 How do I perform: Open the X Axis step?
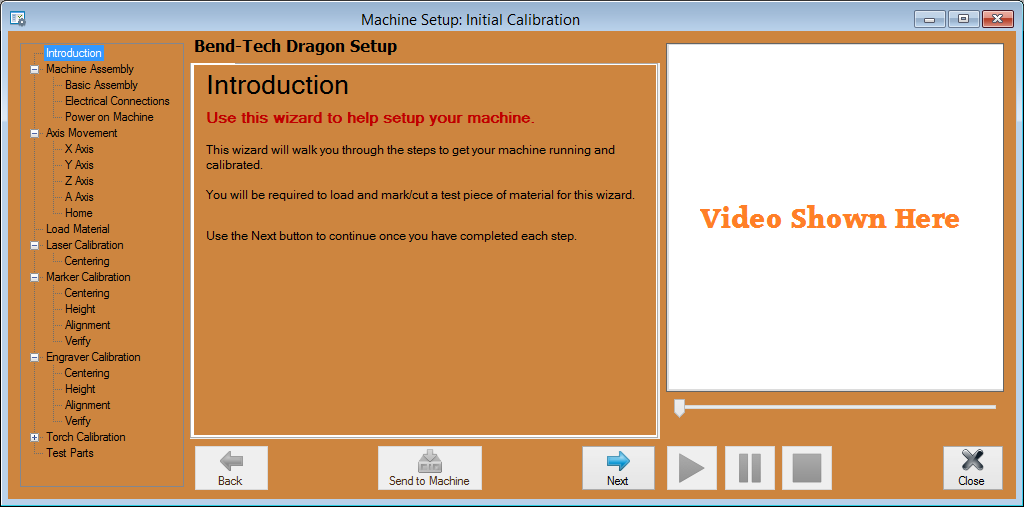[x=79, y=149]
